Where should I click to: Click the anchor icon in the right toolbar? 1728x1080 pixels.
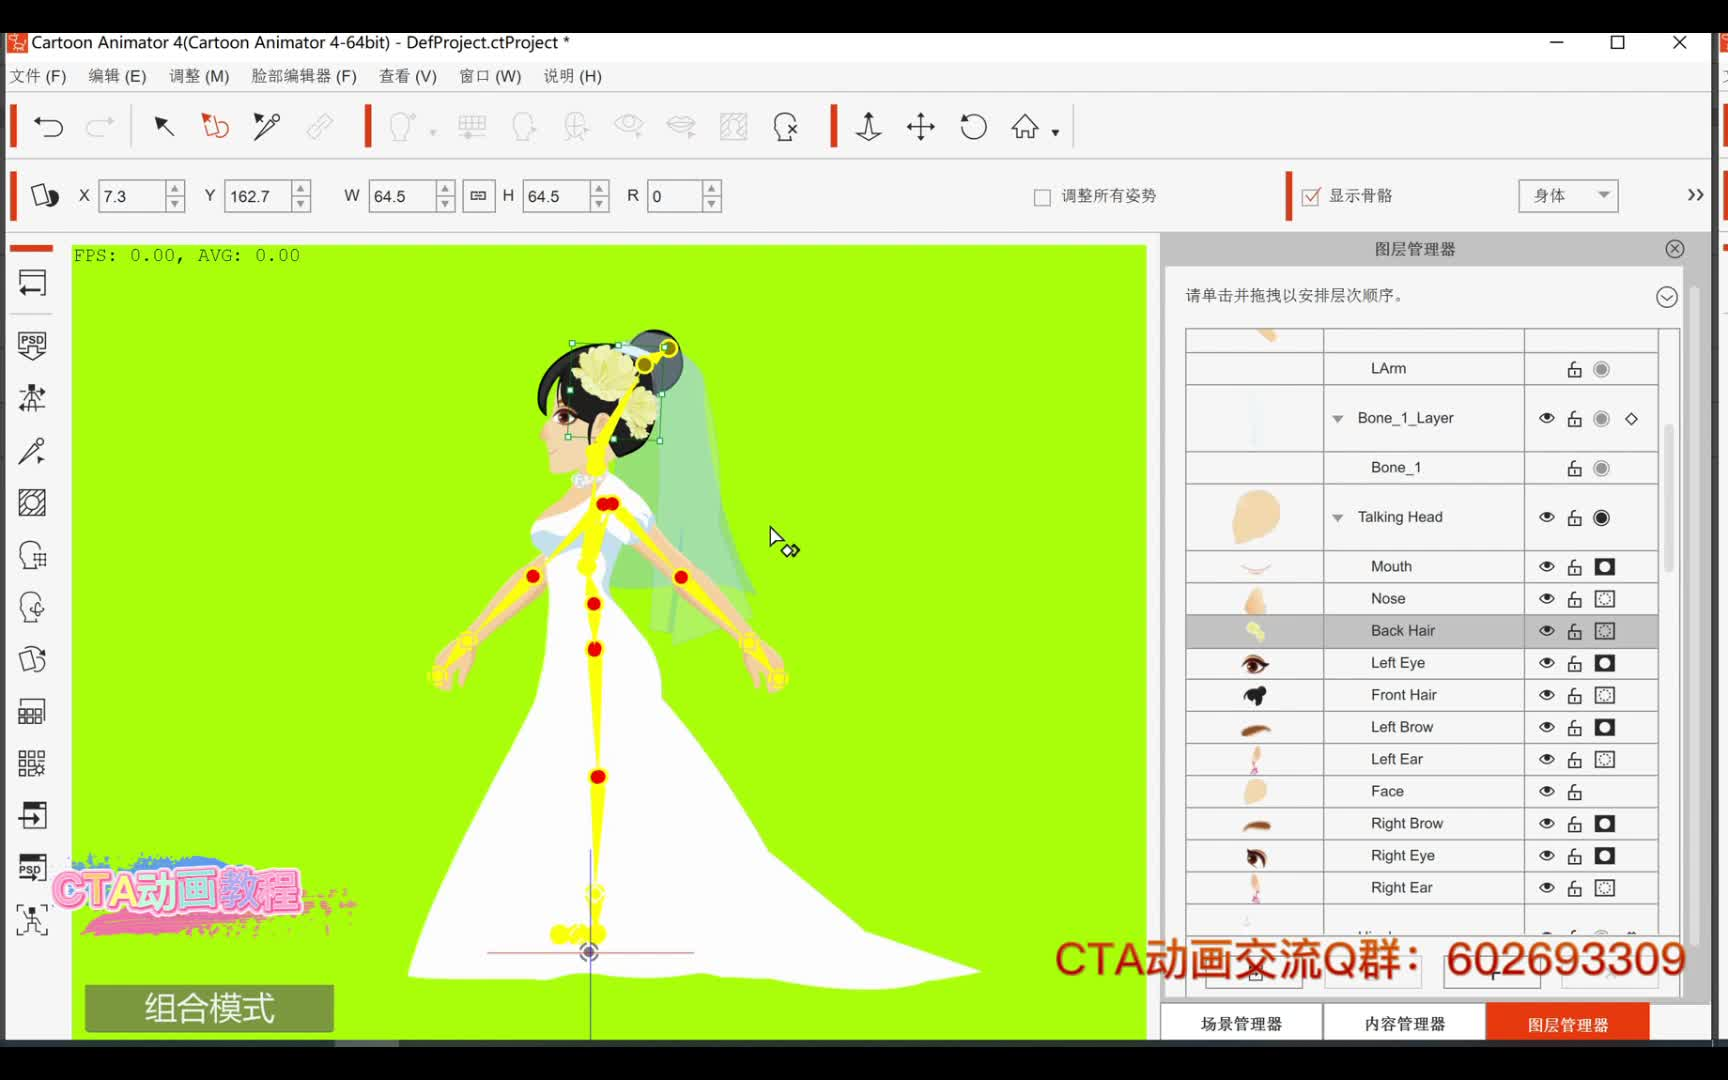pyautogui.click(x=868, y=127)
